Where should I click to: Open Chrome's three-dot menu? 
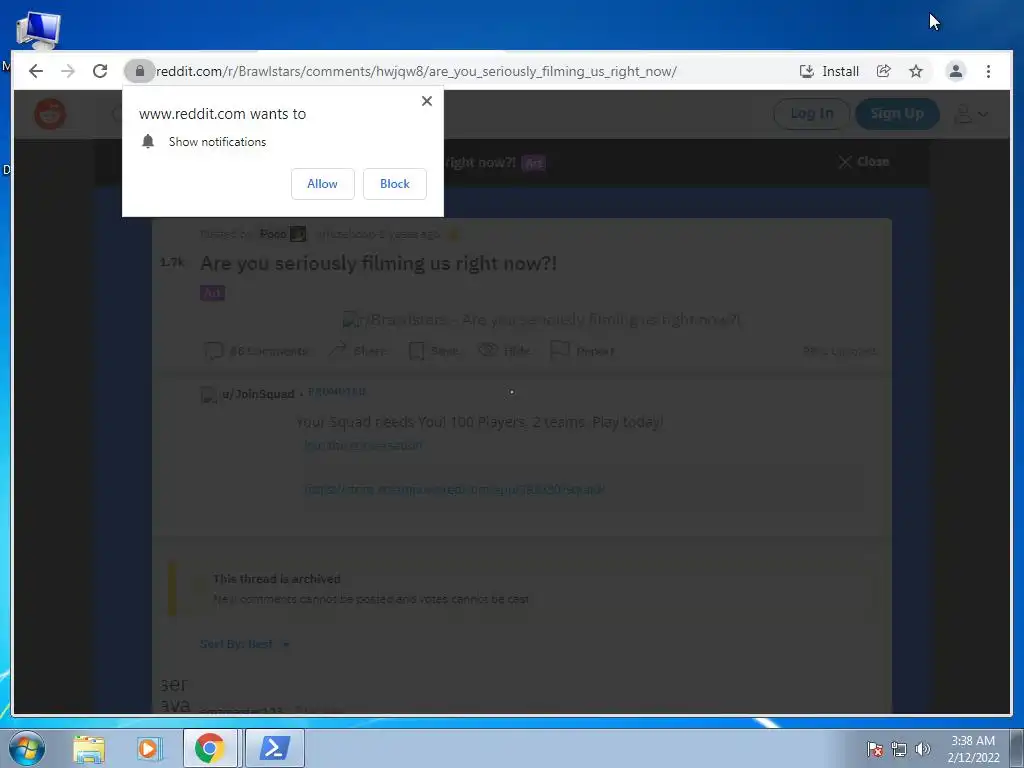click(x=988, y=71)
